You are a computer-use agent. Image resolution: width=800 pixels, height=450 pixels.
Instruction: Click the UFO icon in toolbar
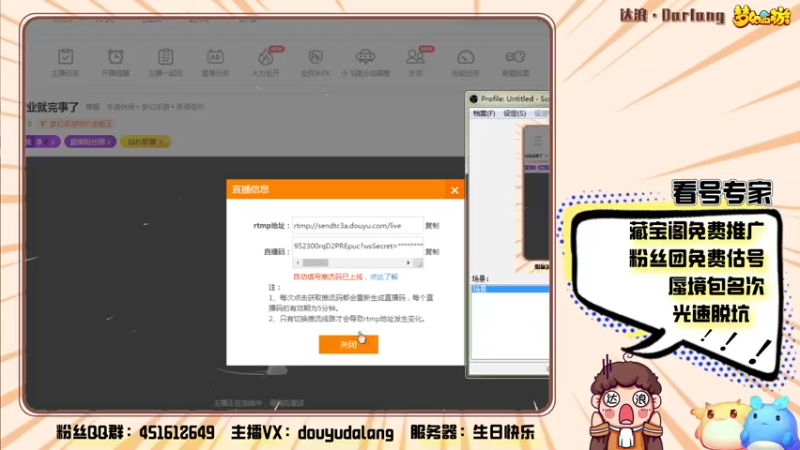point(365,57)
